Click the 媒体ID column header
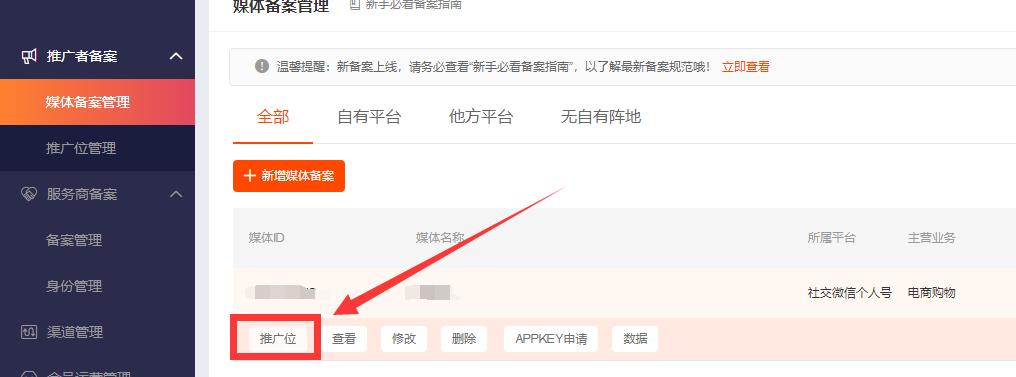Image resolution: width=1016 pixels, height=377 pixels. tap(267, 238)
